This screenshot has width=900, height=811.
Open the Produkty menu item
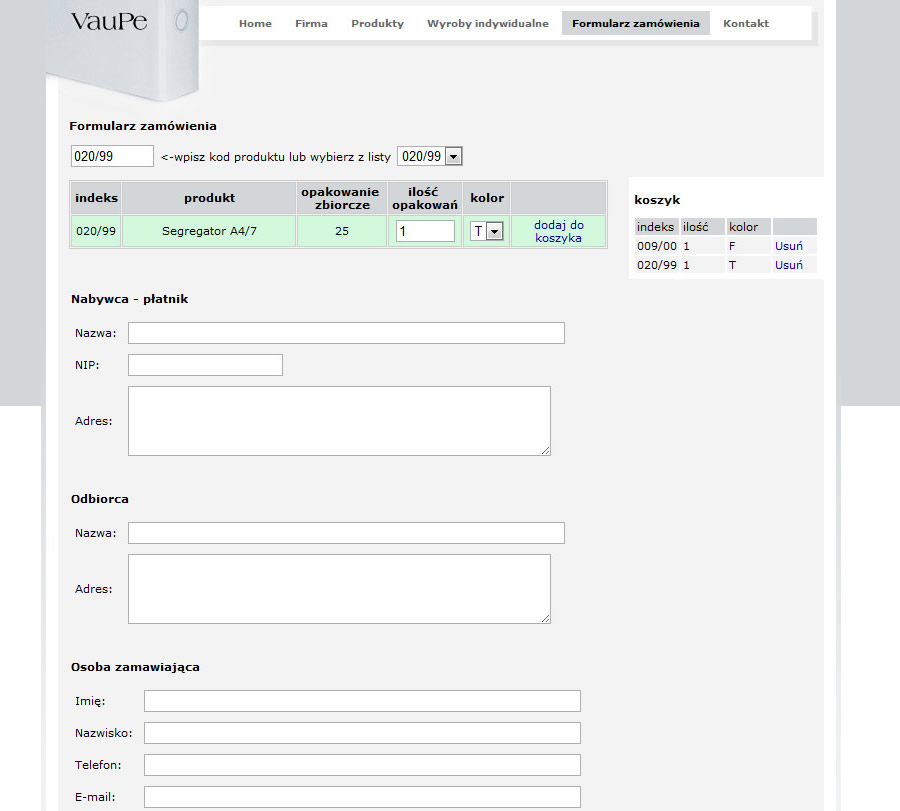pyautogui.click(x=377, y=24)
